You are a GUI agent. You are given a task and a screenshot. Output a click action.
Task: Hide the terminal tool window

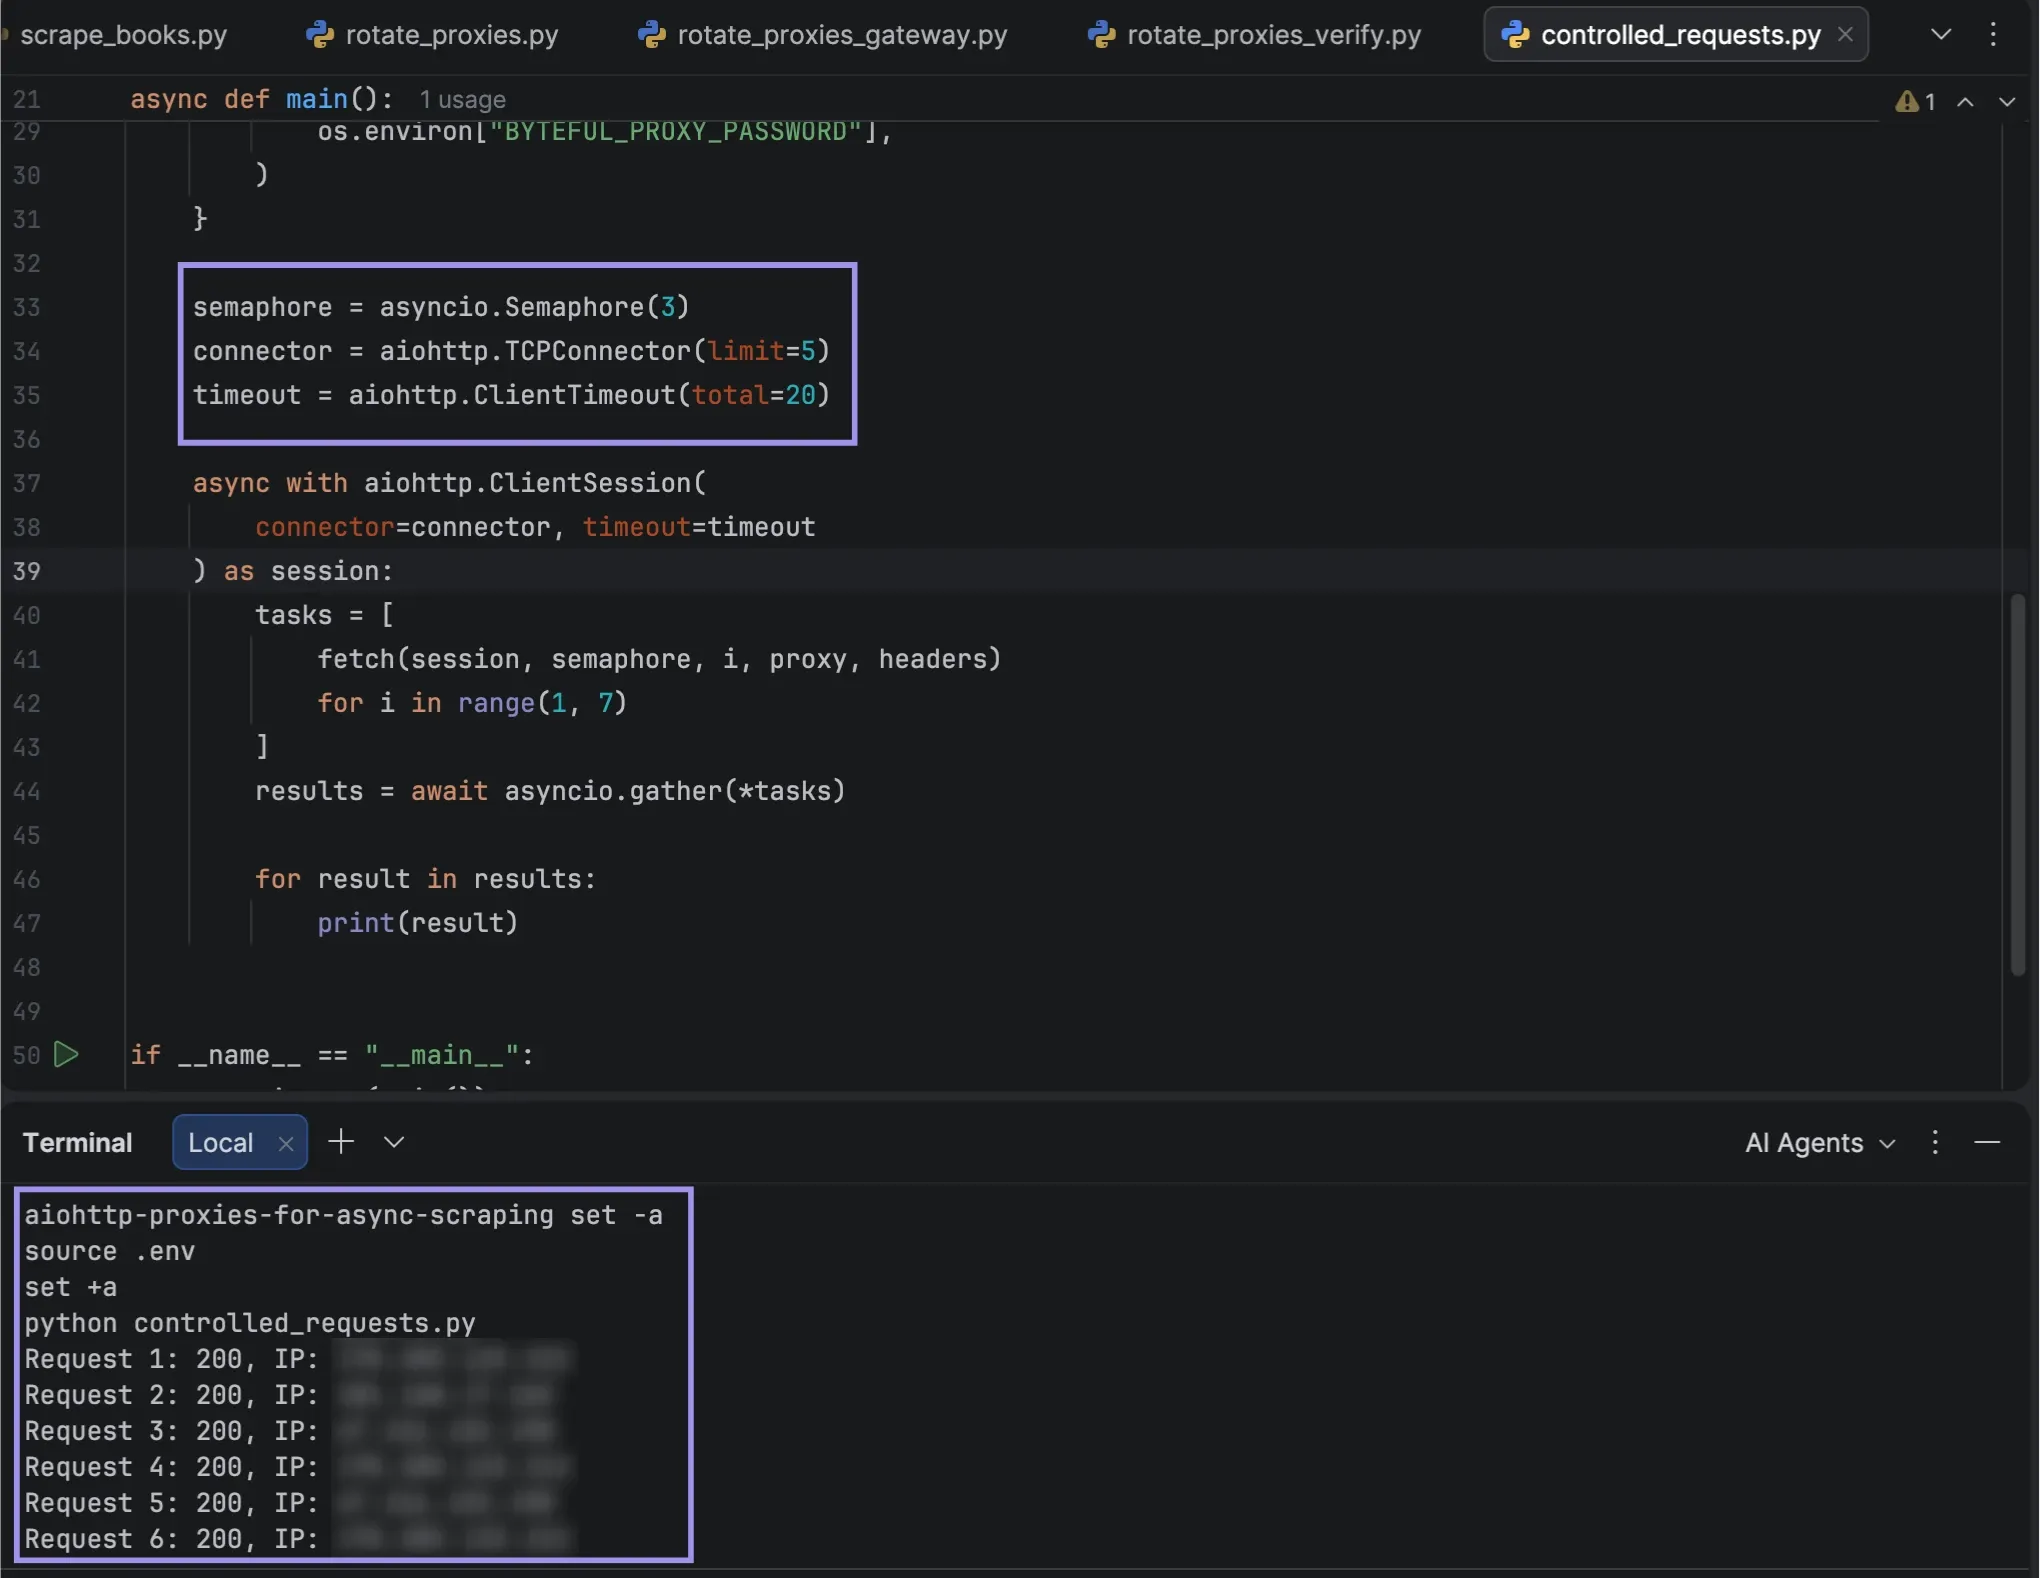point(1987,1142)
